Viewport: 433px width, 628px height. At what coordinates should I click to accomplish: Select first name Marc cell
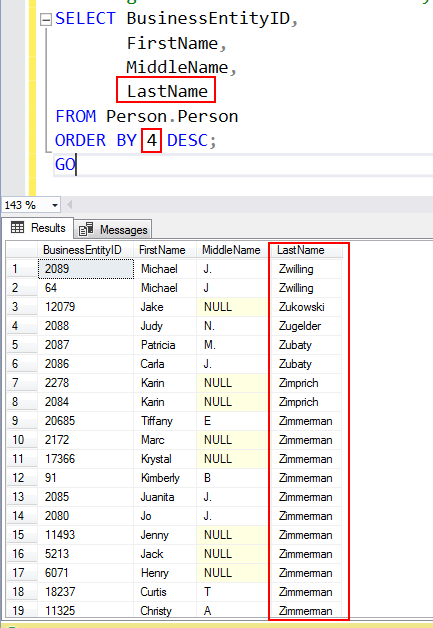click(x=165, y=440)
